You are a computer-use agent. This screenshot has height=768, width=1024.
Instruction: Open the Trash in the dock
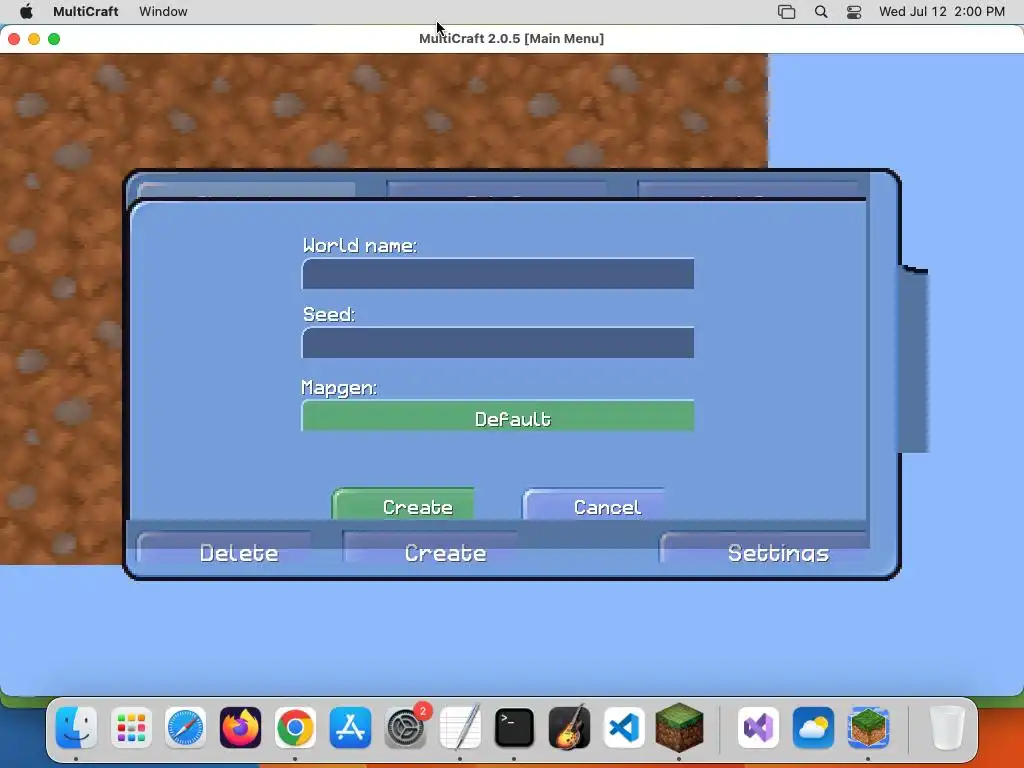pos(947,727)
